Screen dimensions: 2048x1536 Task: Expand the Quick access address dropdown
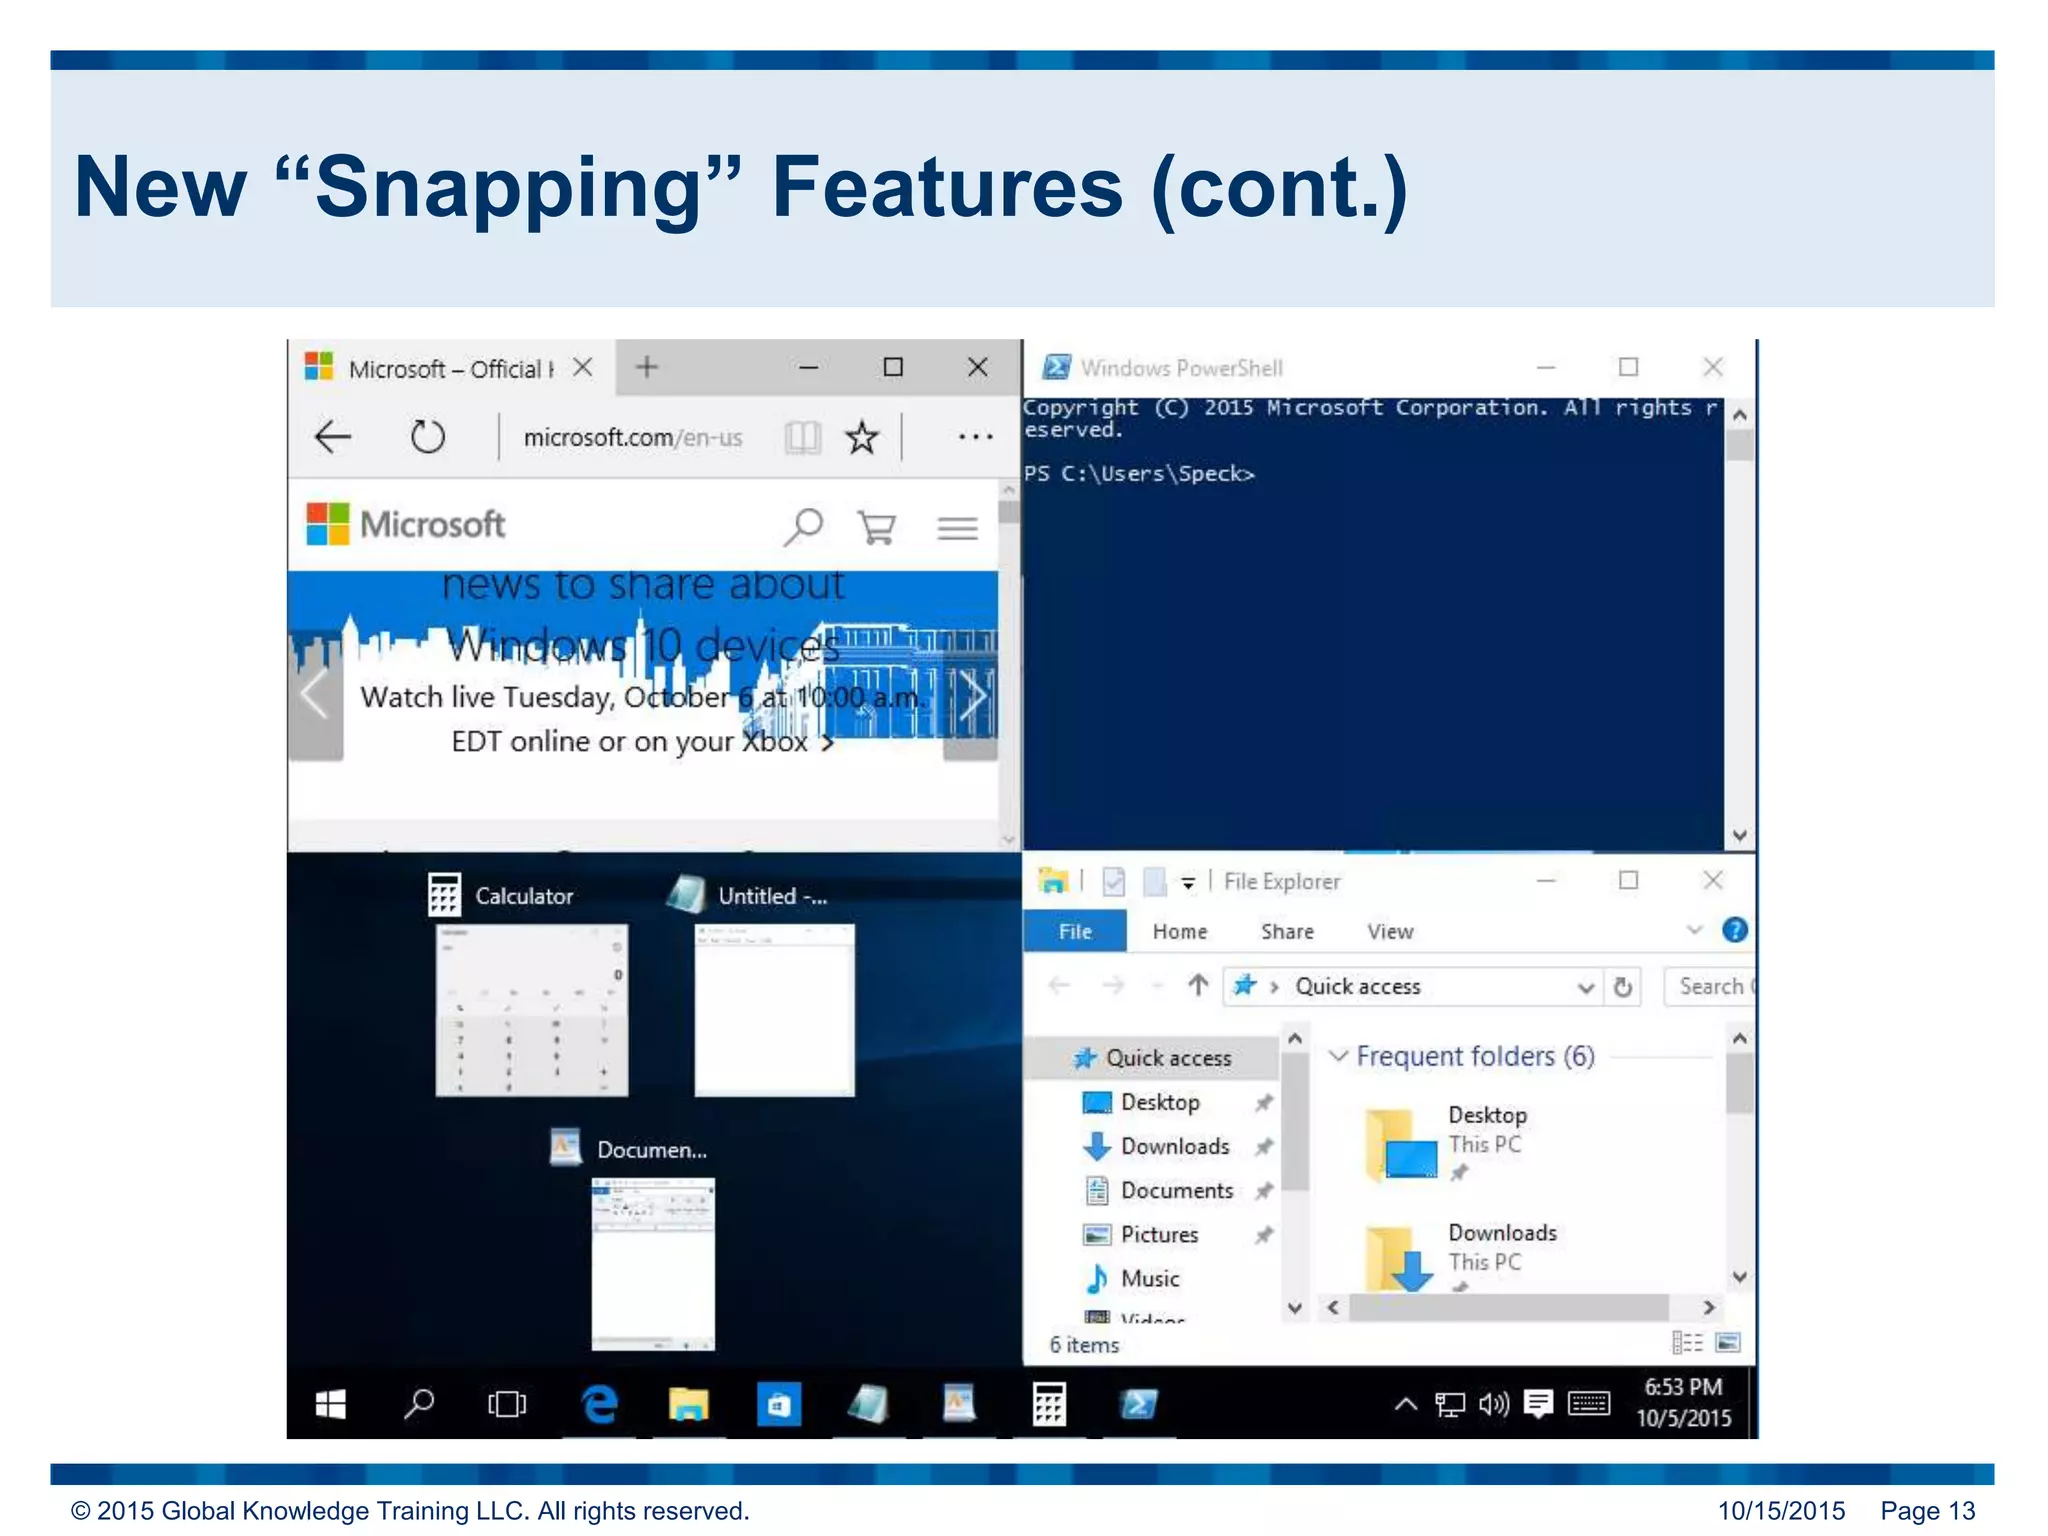(x=1585, y=987)
